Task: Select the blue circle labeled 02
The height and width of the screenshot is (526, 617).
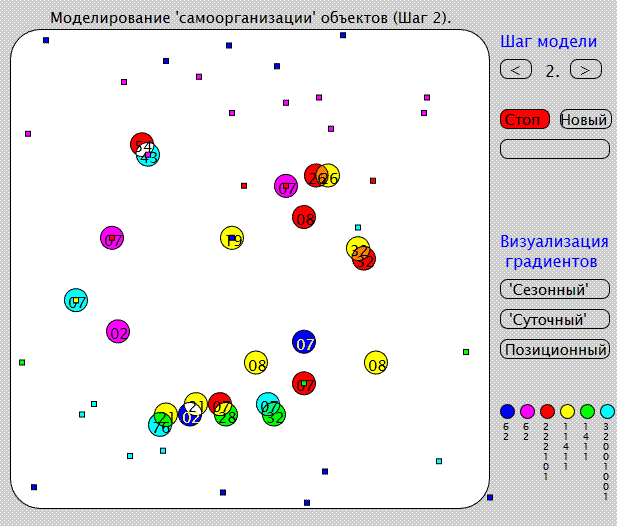Action: tap(189, 417)
